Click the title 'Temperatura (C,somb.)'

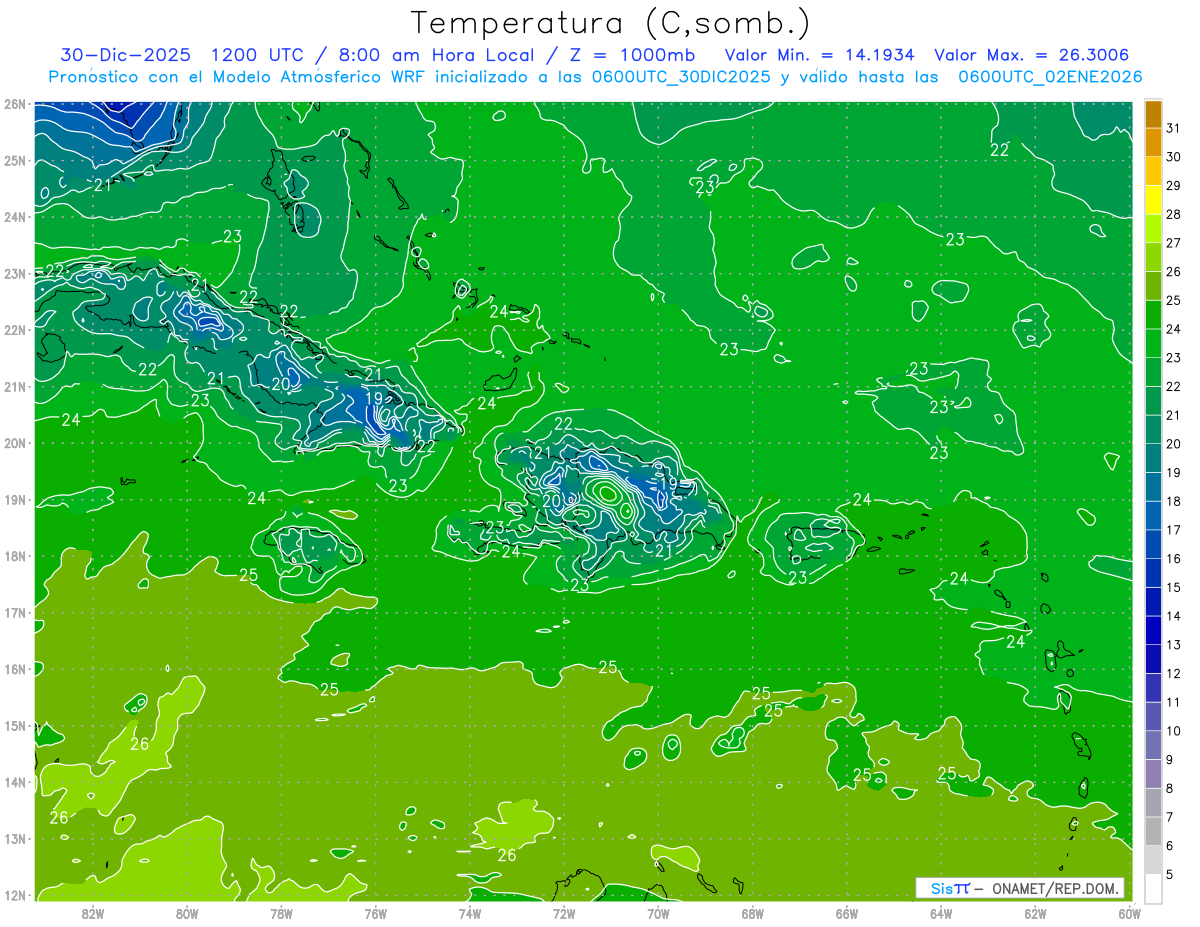[611, 24]
